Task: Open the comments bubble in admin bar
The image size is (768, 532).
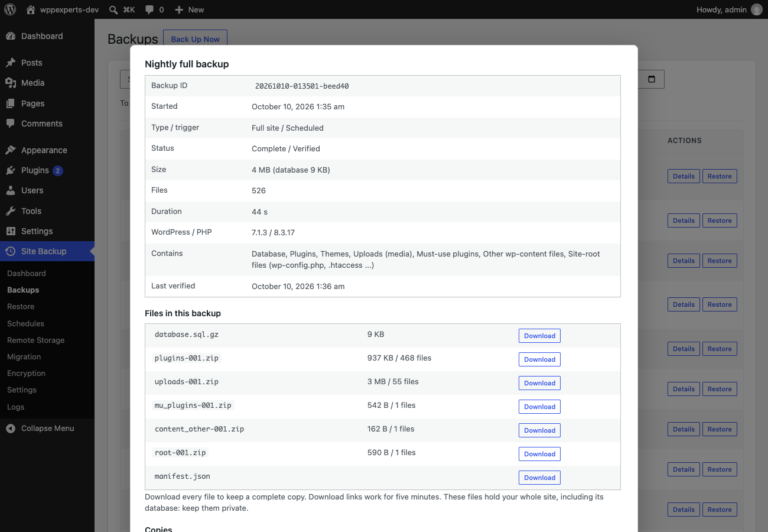Action: pyautogui.click(x=149, y=9)
